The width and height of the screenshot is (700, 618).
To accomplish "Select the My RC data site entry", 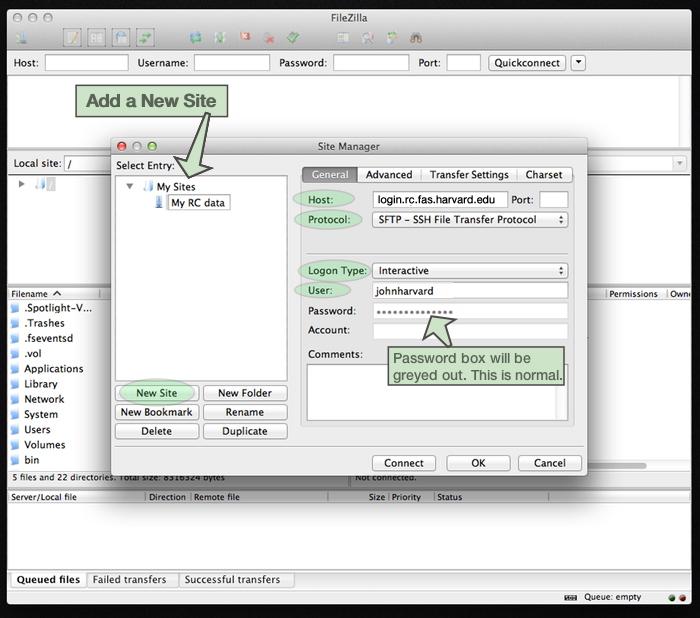I will [198, 203].
